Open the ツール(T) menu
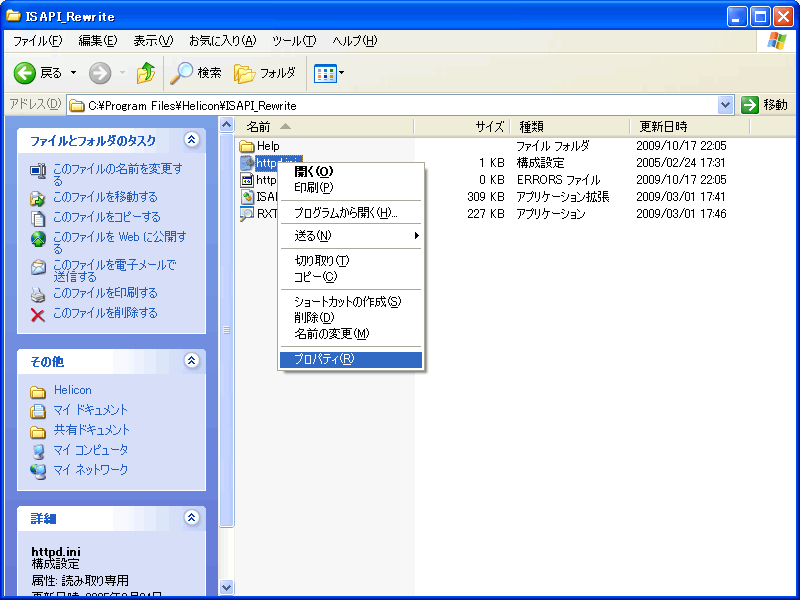 click(x=294, y=41)
